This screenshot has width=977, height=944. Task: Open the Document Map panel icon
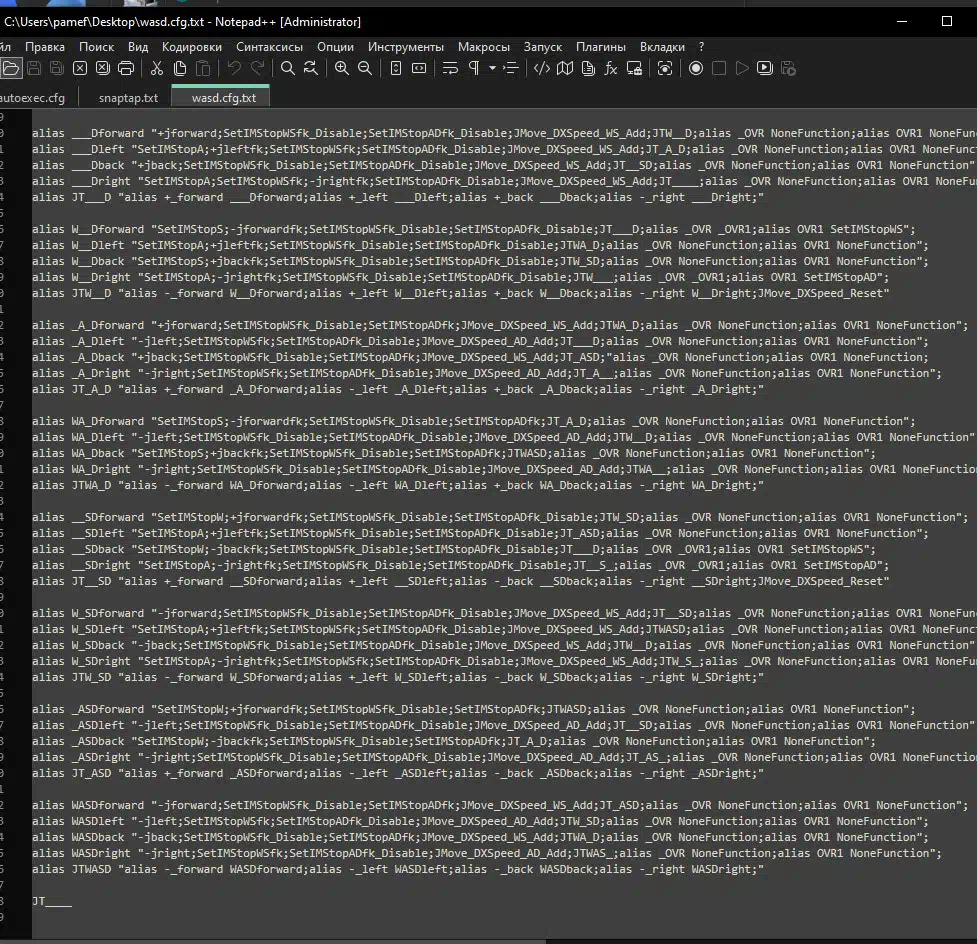(x=565, y=68)
